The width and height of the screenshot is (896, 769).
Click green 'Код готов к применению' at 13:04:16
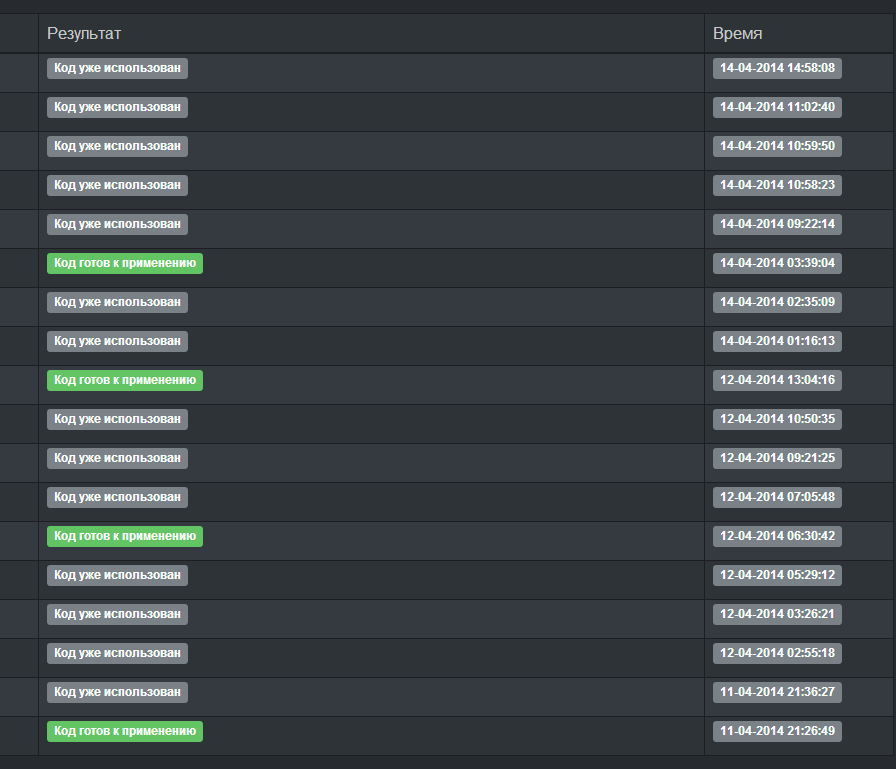125,381
